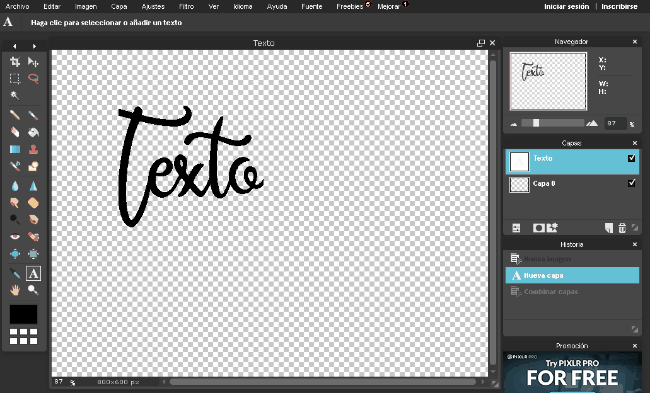The image size is (650, 393).
Task: Select the Color Picker eyedropper tool
Action: (x=15, y=273)
